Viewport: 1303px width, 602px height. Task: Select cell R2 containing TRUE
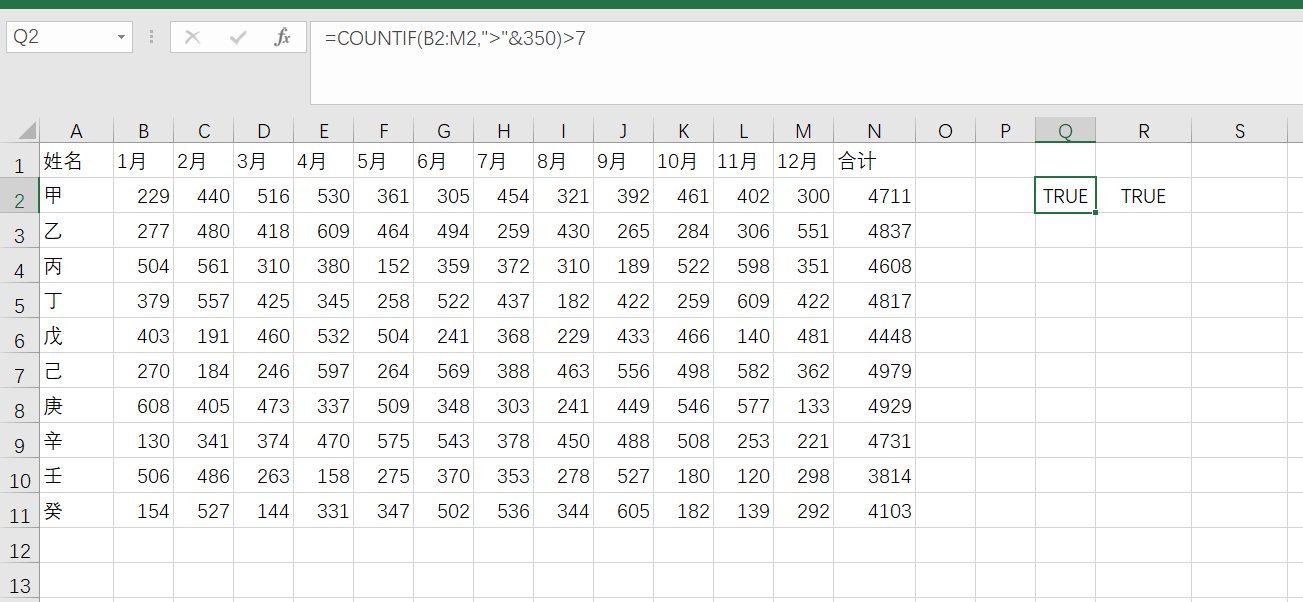pyautogui.click(x=1143, y=196)
